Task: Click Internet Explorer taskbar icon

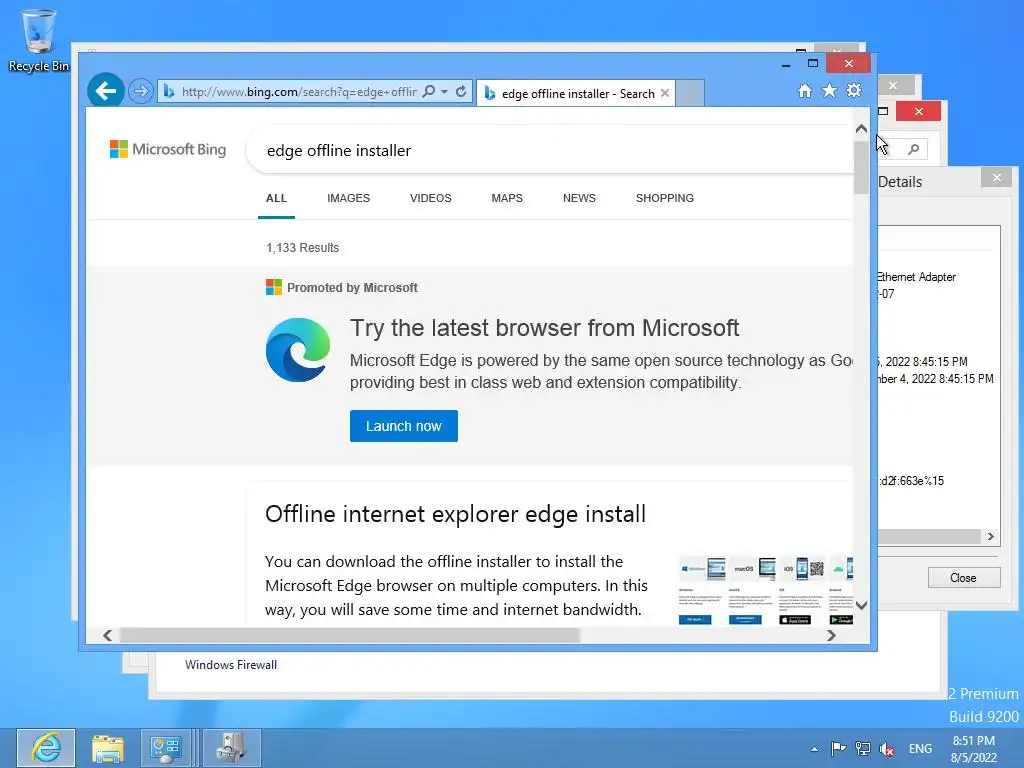Action: (x=46, y=748)
